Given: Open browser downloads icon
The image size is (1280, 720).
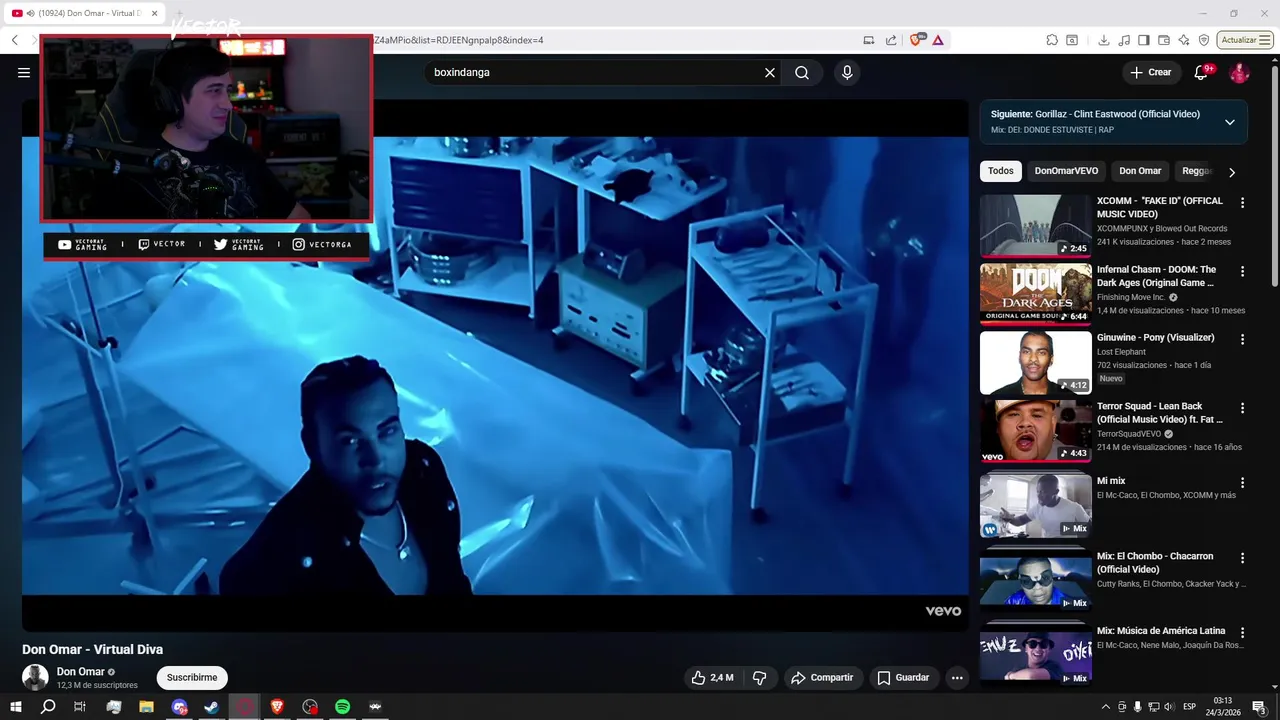Looking at the screenshot, I should pyautogui.click(x=1103, y=40).
